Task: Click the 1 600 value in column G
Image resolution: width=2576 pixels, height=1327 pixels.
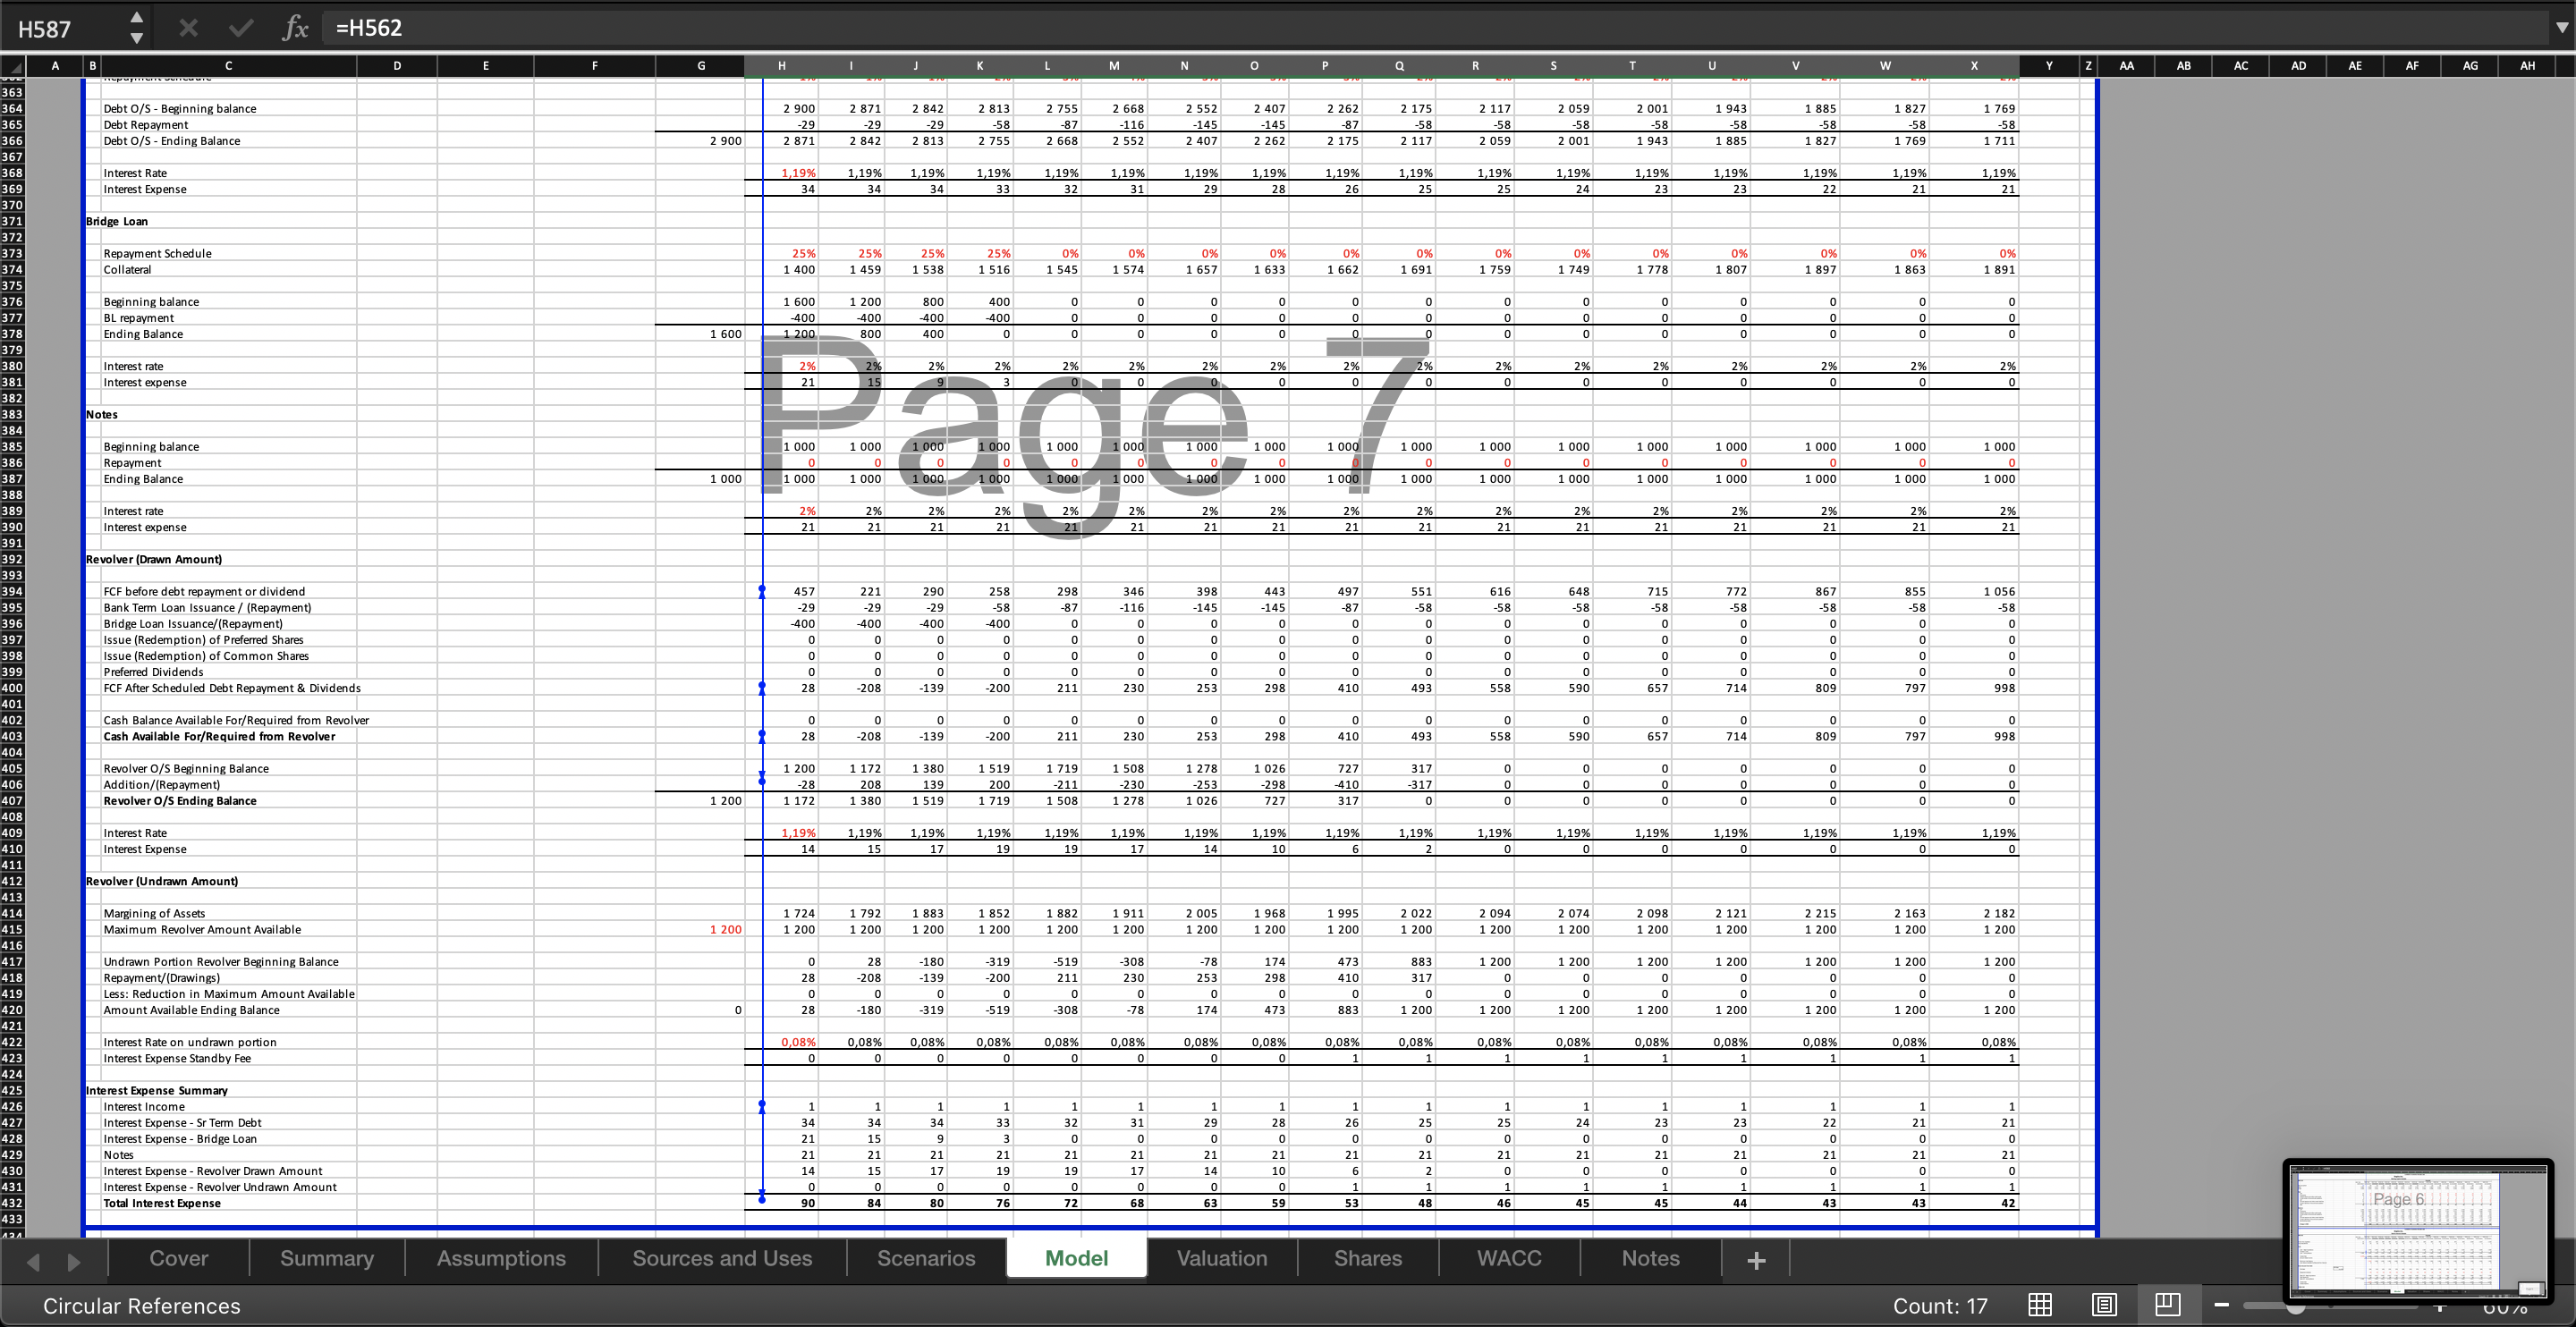Action: tap(725, 334)
